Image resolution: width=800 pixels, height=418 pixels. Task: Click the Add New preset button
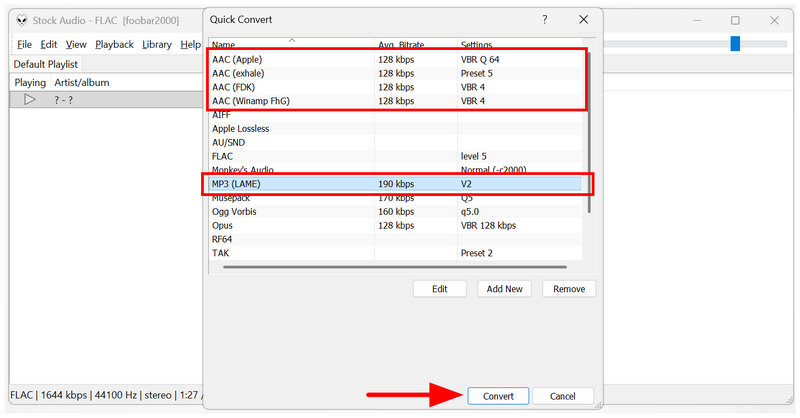(504, 289)
